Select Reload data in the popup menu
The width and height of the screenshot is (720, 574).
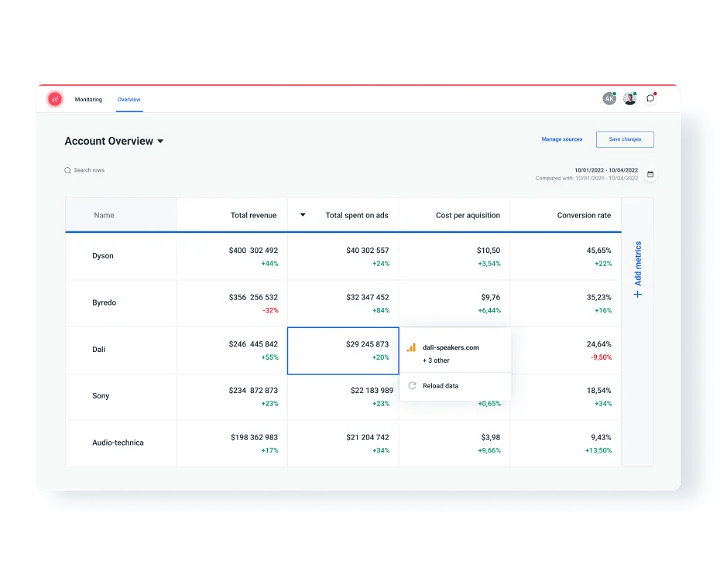pos(455,386)
